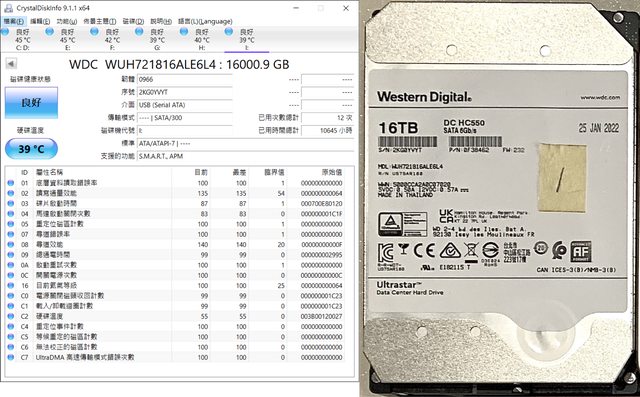Select the C7 UltraDMA attribute row
The height and width of the screenshot is (397, 640).
click(x=176, y=357)
